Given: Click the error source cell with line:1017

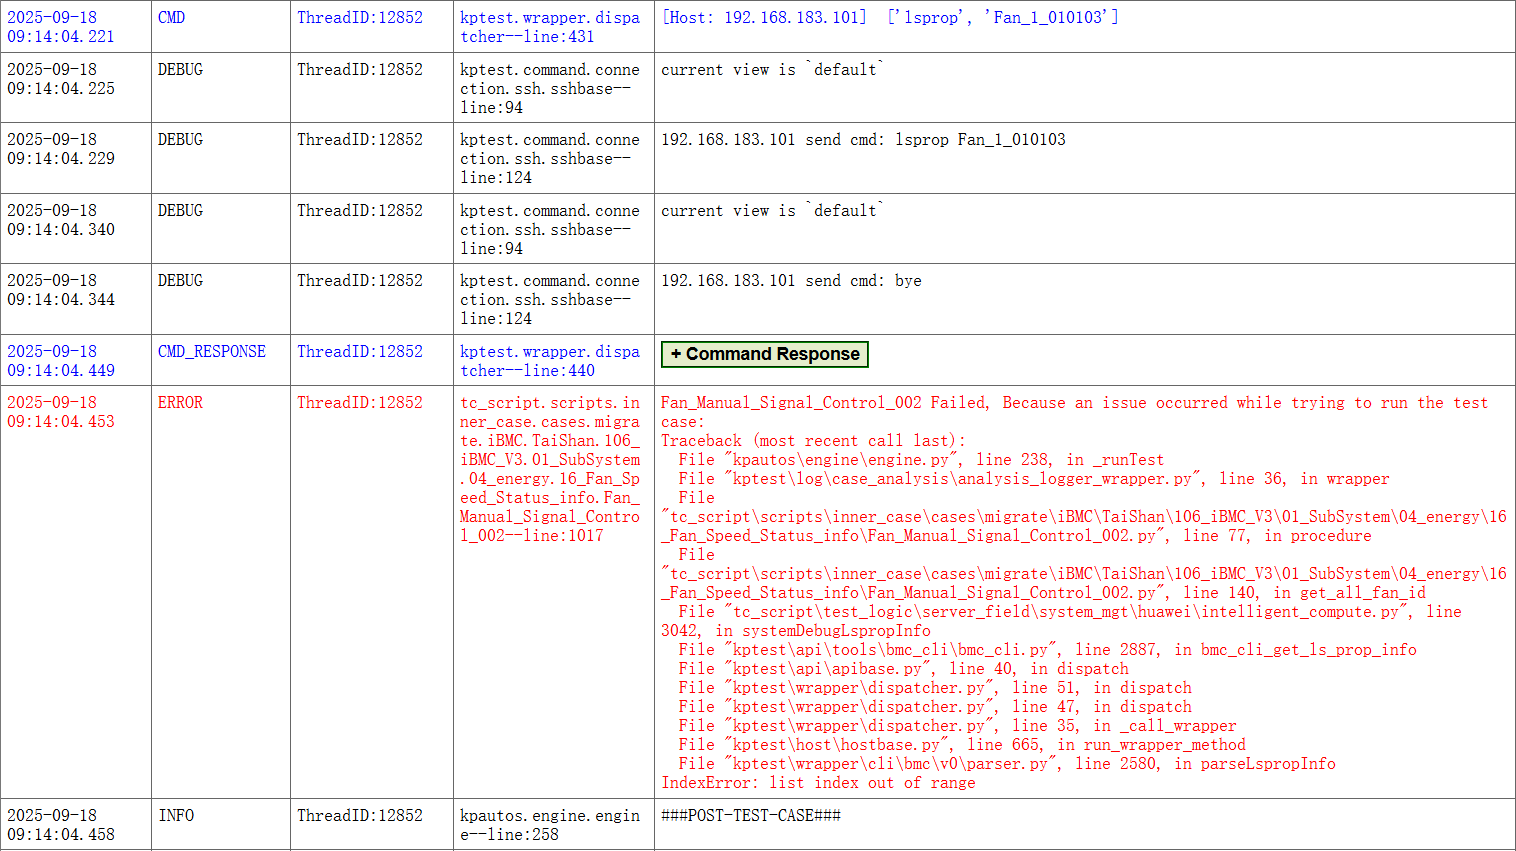Looking at the screenshot, I should [x=549, y=469].
